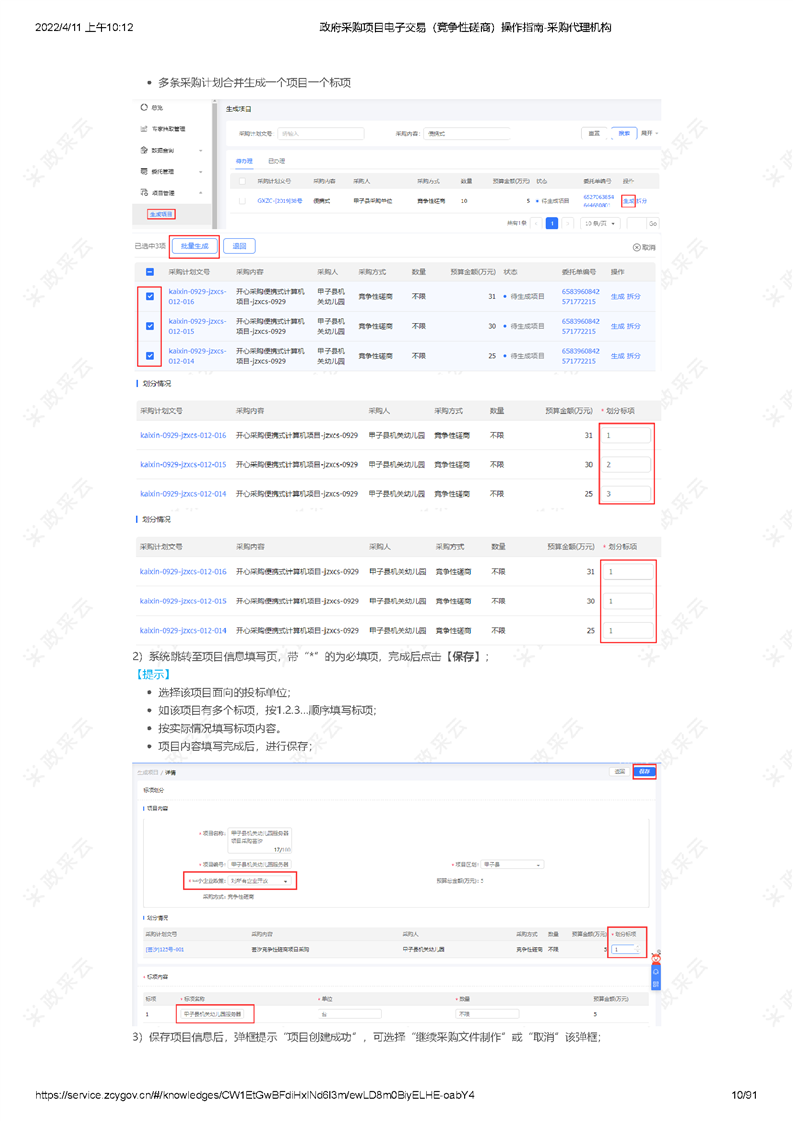Click the 专家抽取管理 sidebar icon

[145, 129]
